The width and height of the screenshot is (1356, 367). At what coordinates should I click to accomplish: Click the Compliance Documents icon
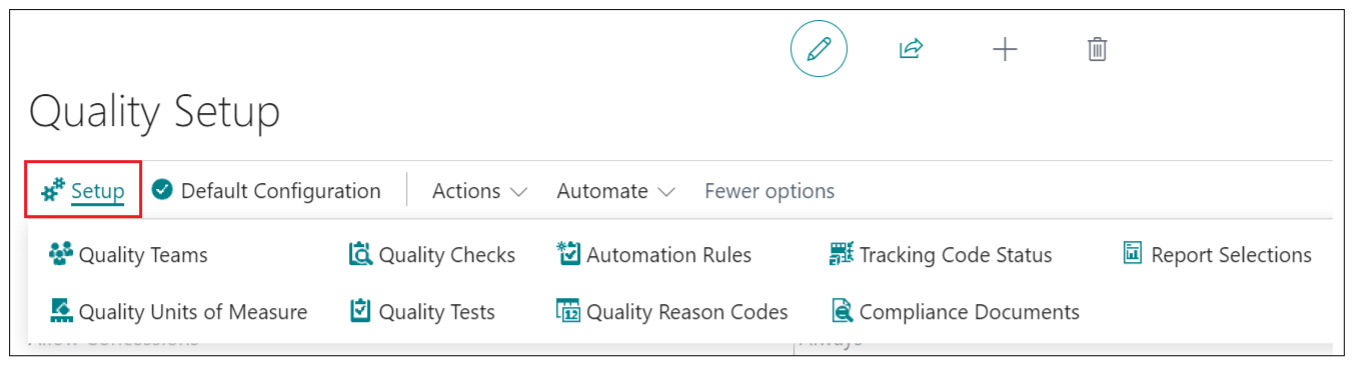[842, 311]
